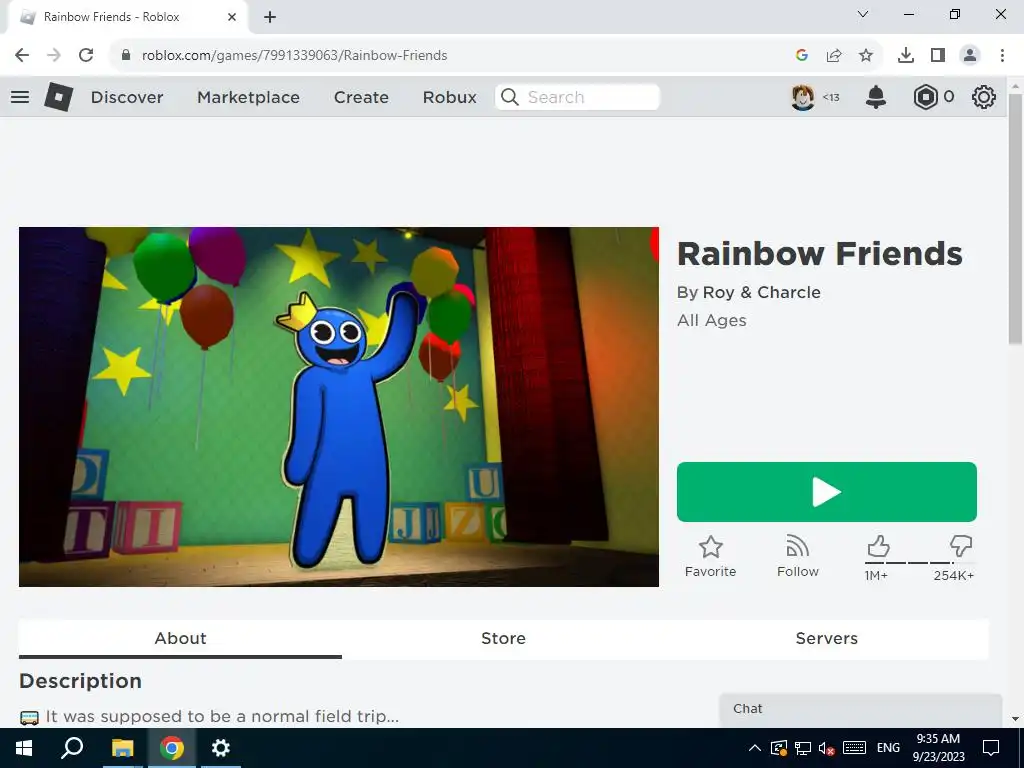Go to the Create page
The image size is (1024, 768).
click(x=361, y=97)
